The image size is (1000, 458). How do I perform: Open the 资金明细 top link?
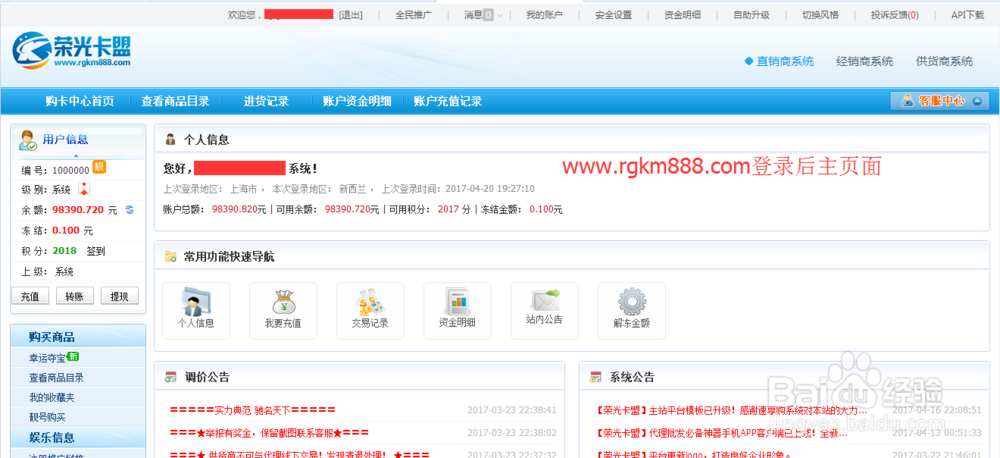pos(682,15)
